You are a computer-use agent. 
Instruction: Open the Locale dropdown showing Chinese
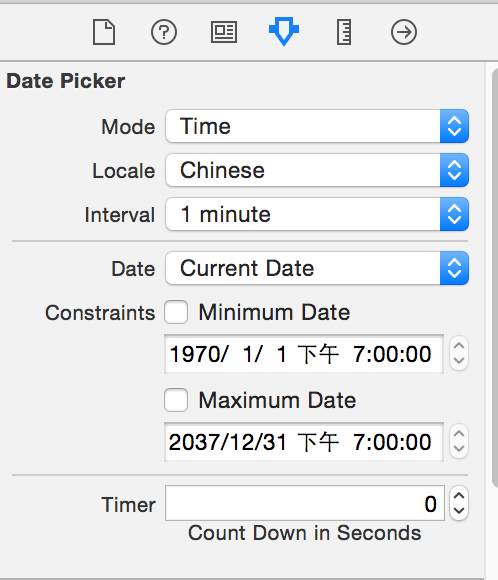click(x=317, y=170)
